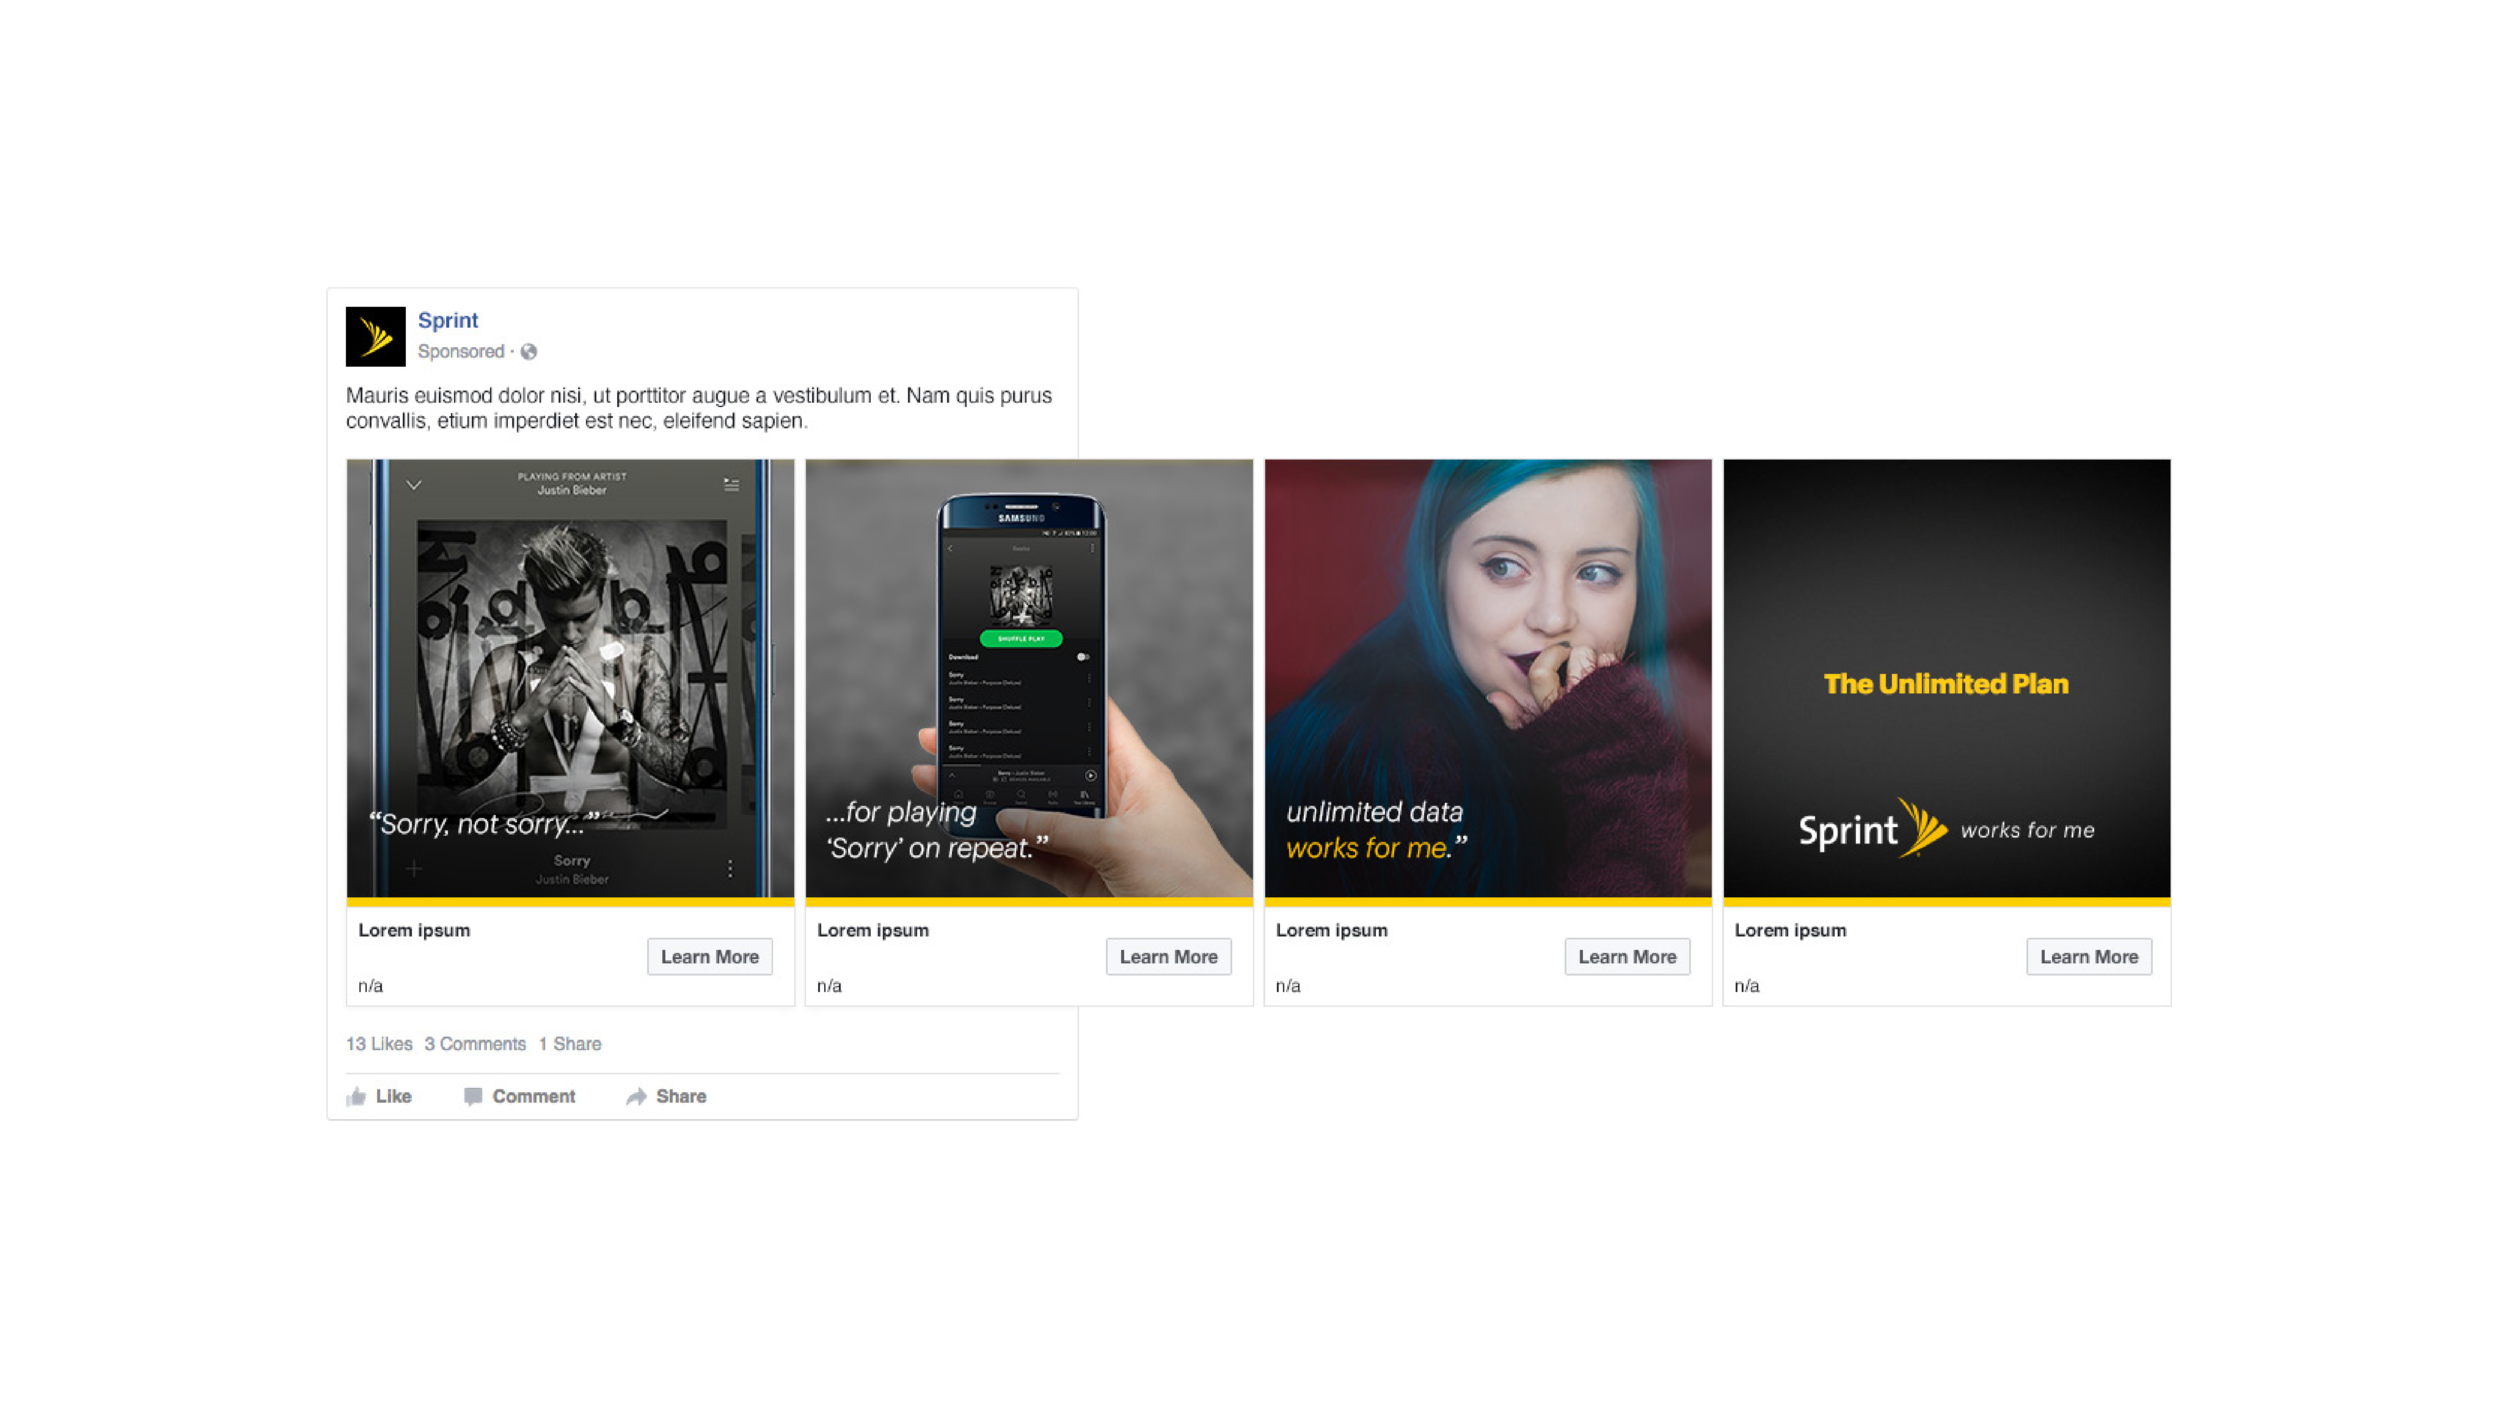Click Learn More under the Samsung phone card

[1169, 957]
